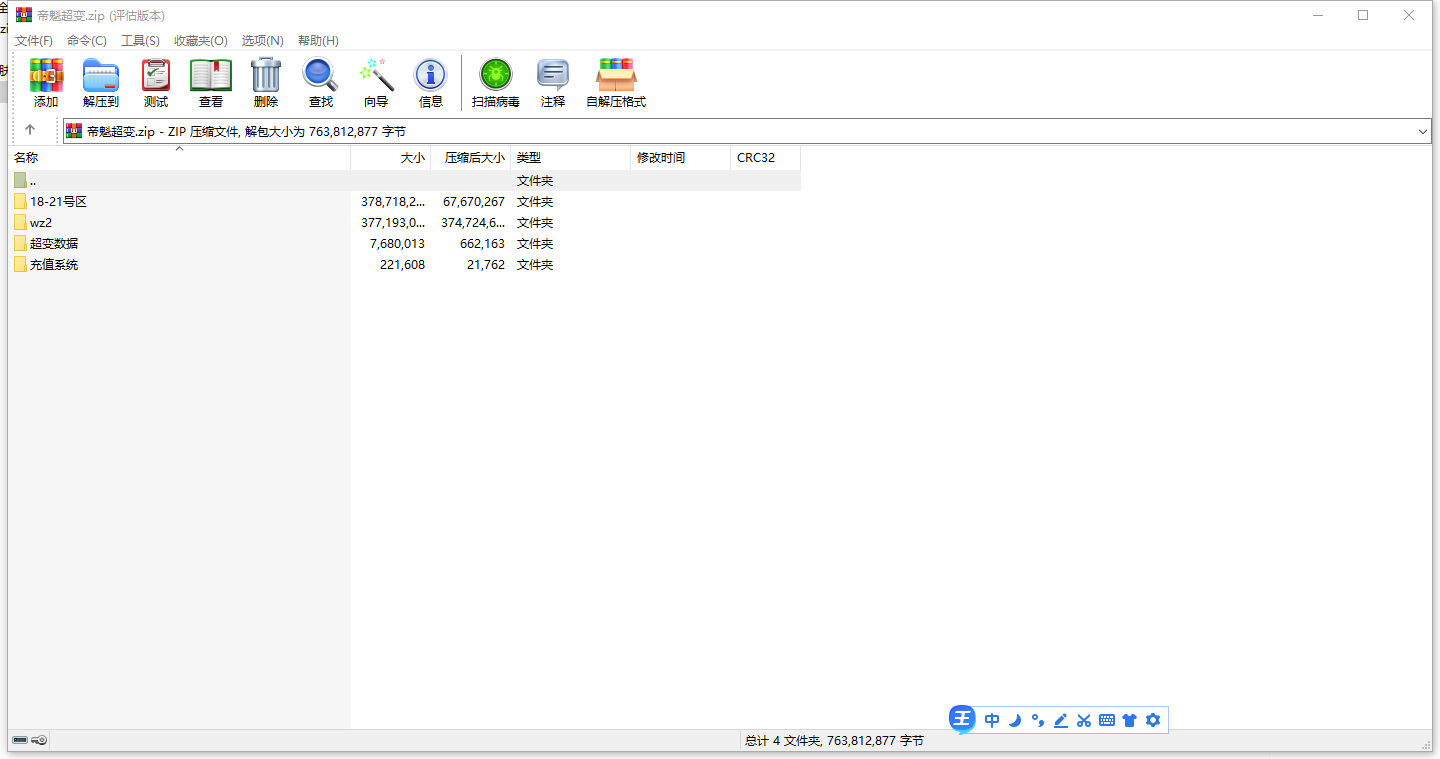Click the Add (添加) archive icon

click(46, 76)
